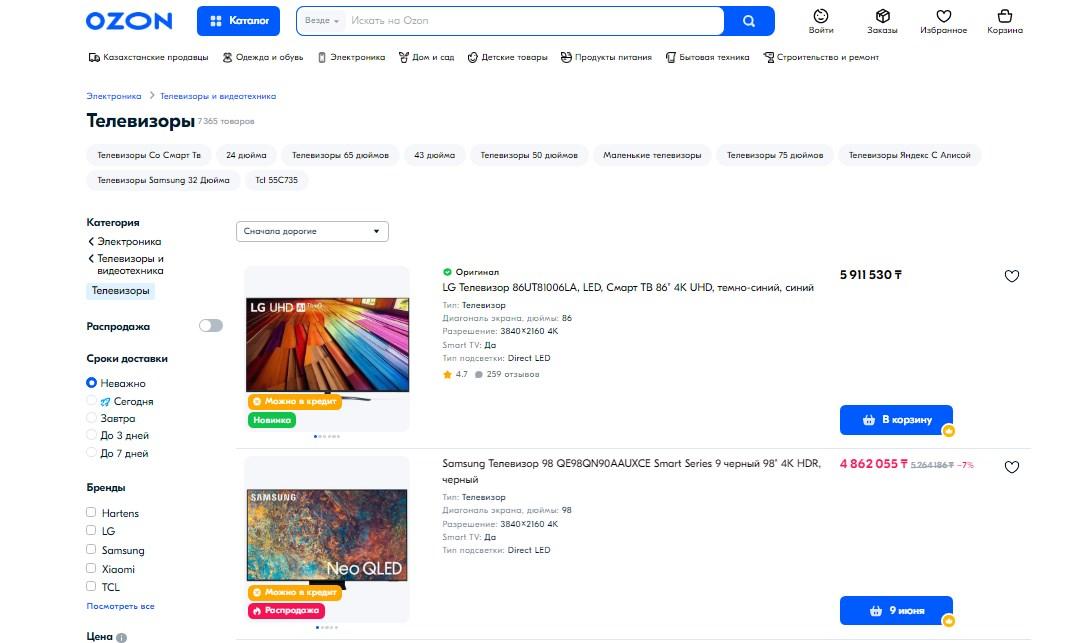Image resolution: width=1091 pixels, height=643 pixels.
Task: Open the Везде search scope dropdown
Action: [321, 21]
